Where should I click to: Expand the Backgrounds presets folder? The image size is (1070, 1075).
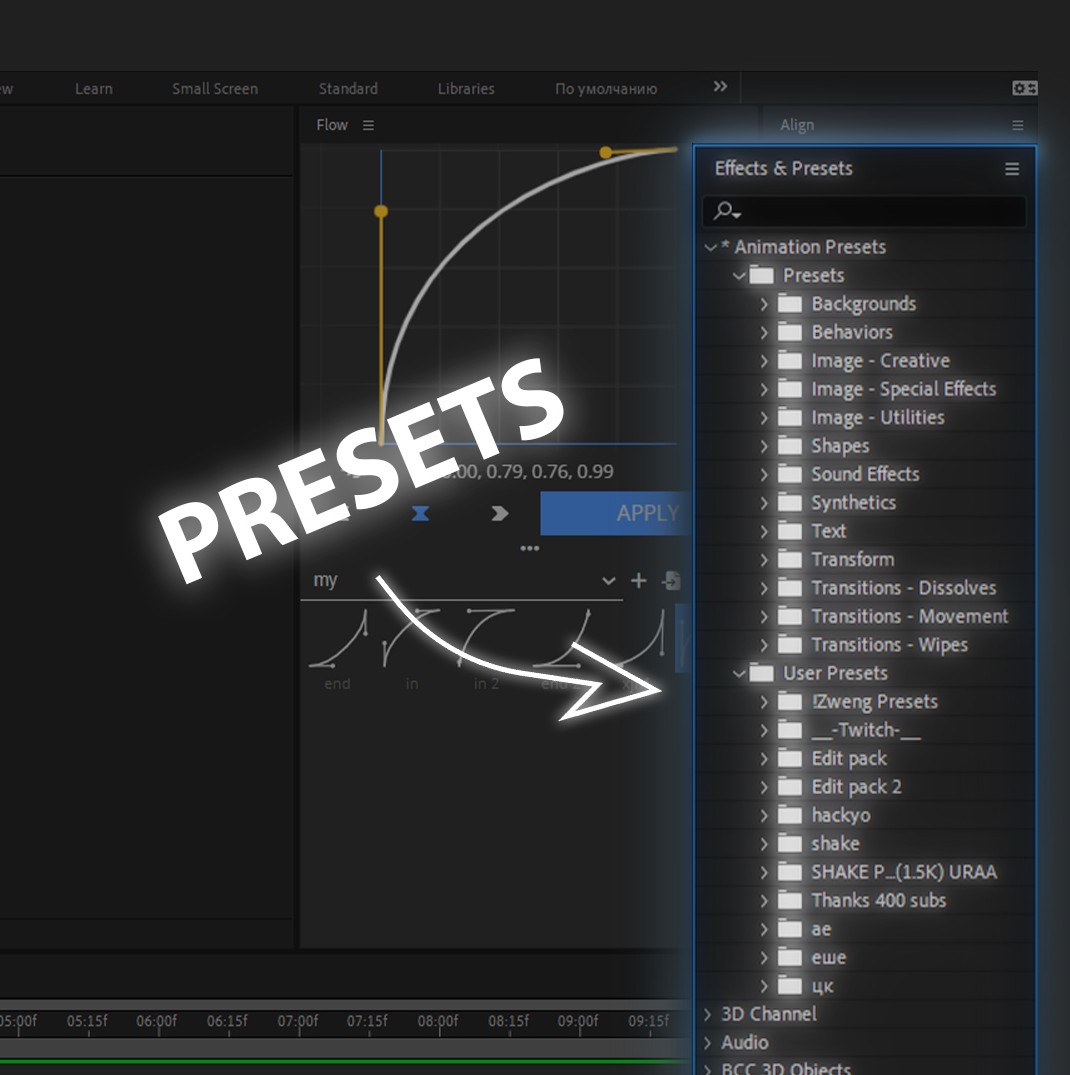pyautogui.click(x=765, y=304)
